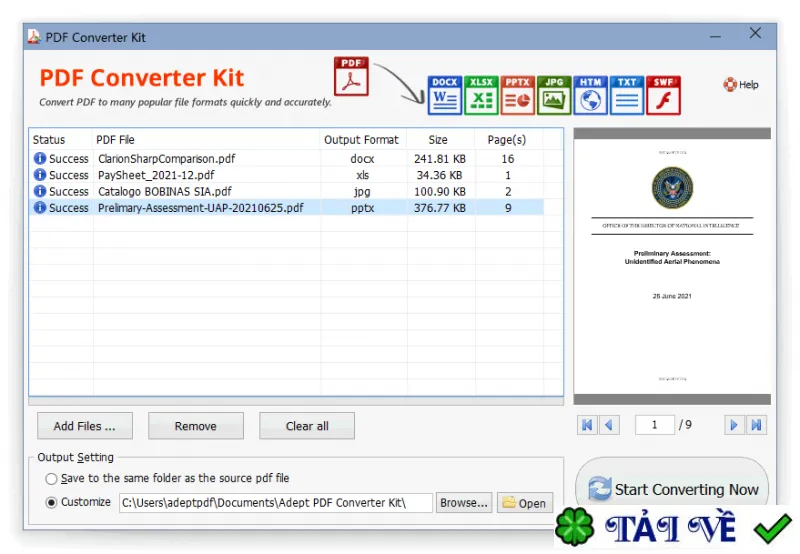Select the Customize output radio button
This screenshot has width=800, height=554.
pyautogui.click(x=51, y=502)
